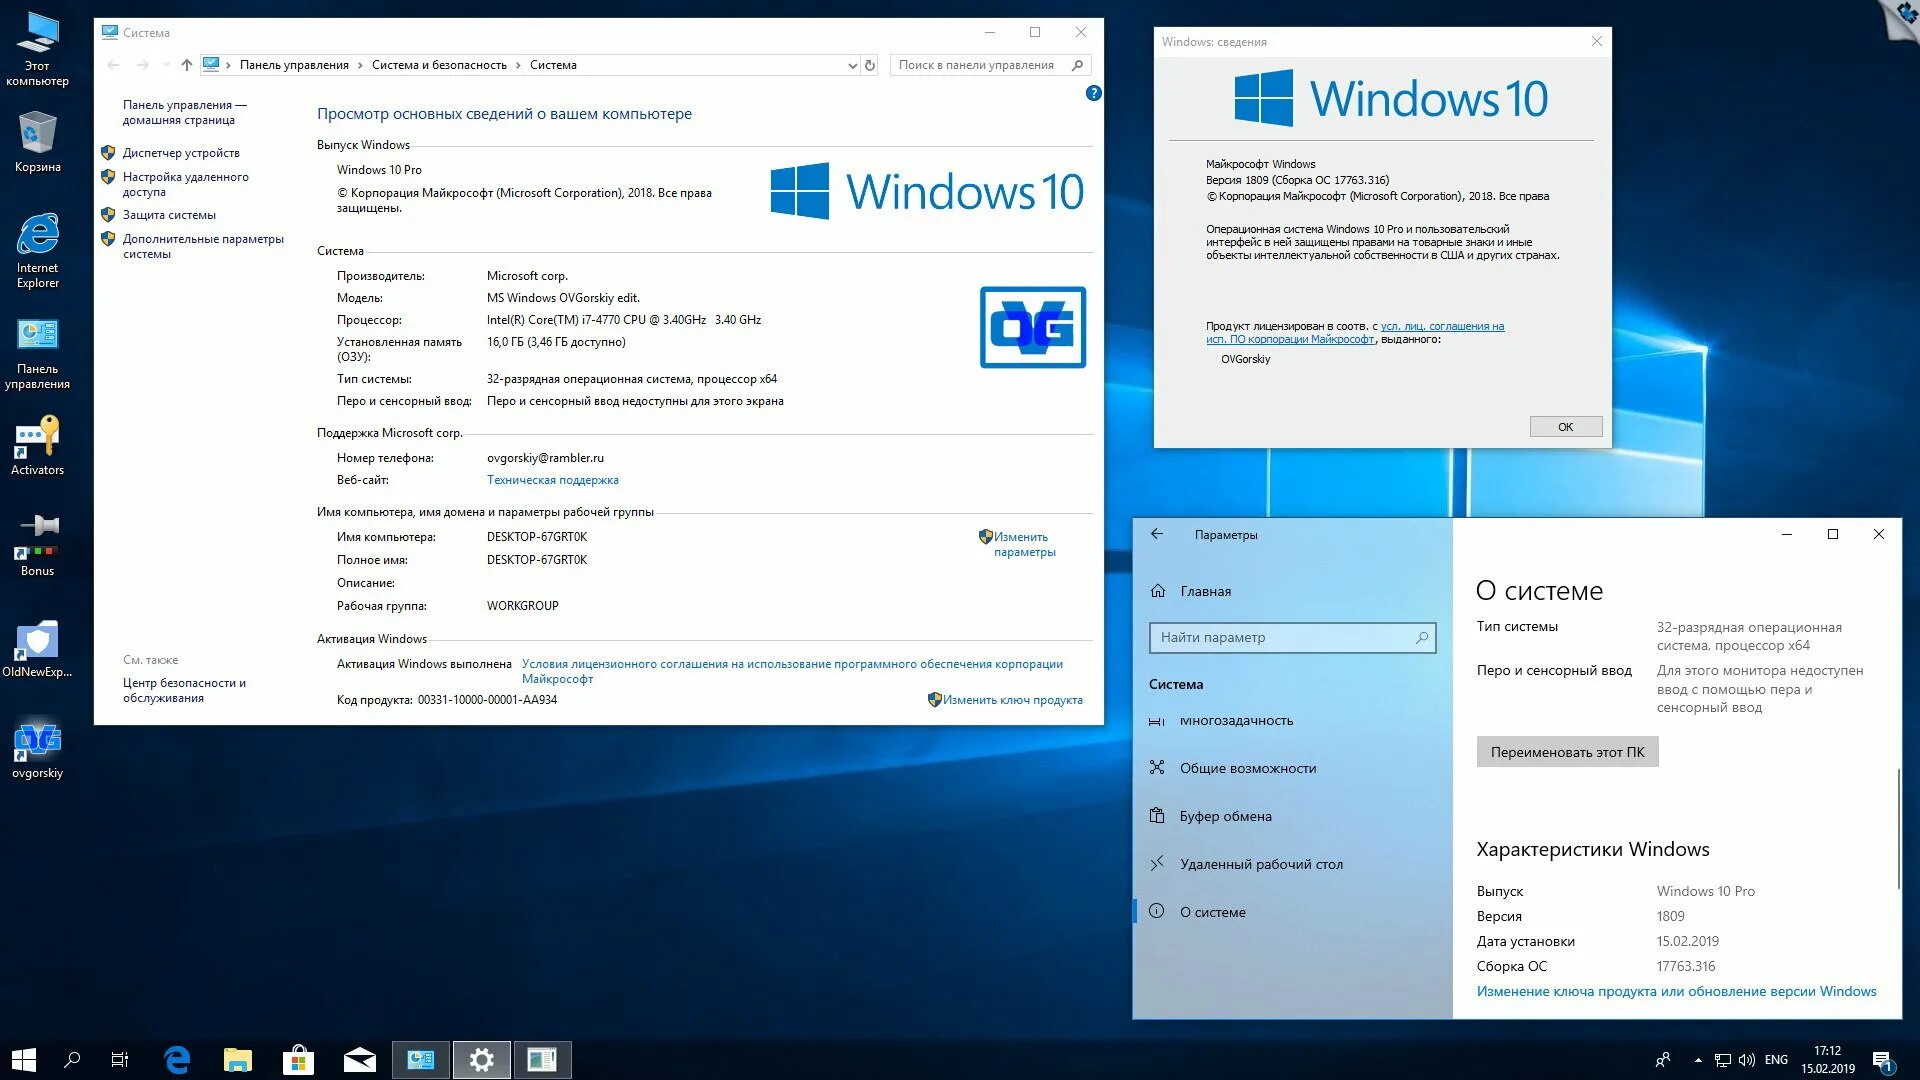Click Изменить ключ продукта link
Image resolution: width=1920 pixels, height=1080 pixels.
1012,700
